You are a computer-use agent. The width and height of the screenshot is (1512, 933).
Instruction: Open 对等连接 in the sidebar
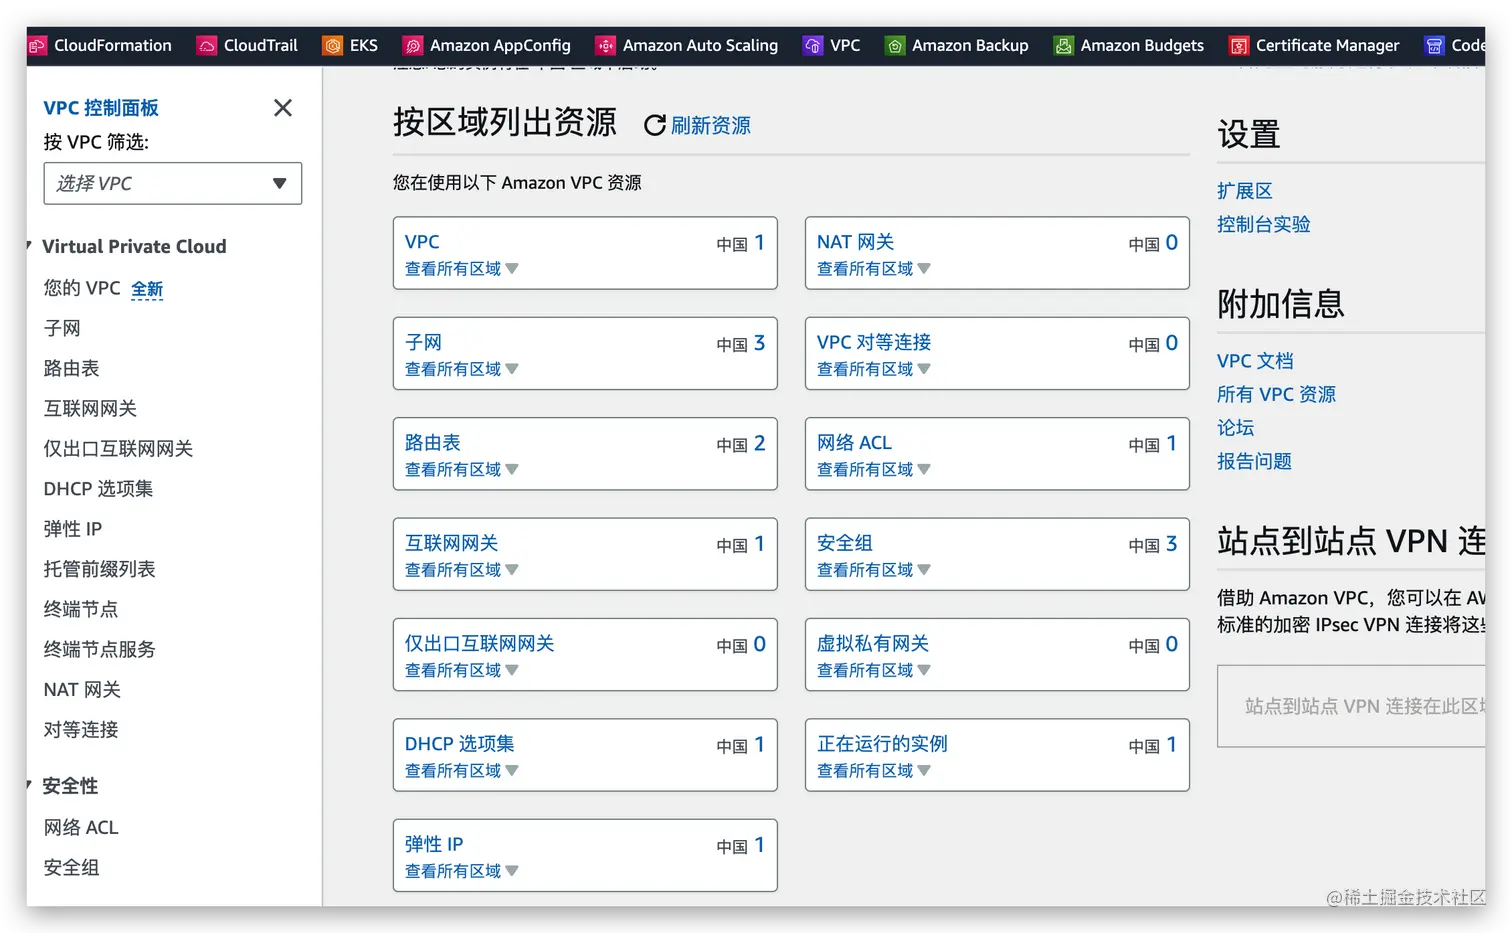[81, 729]
